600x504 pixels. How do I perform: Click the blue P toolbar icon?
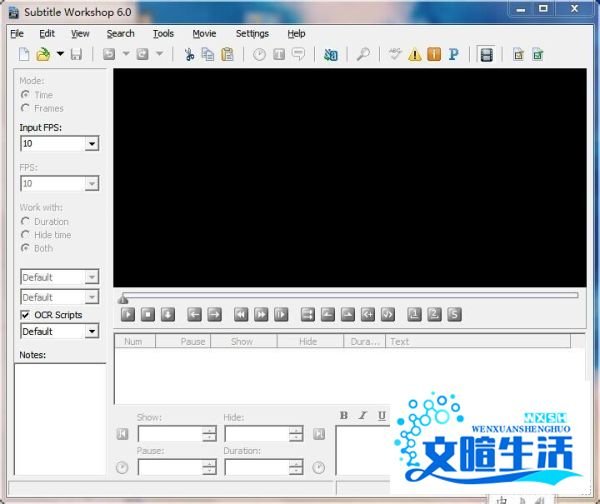point(453,54)
